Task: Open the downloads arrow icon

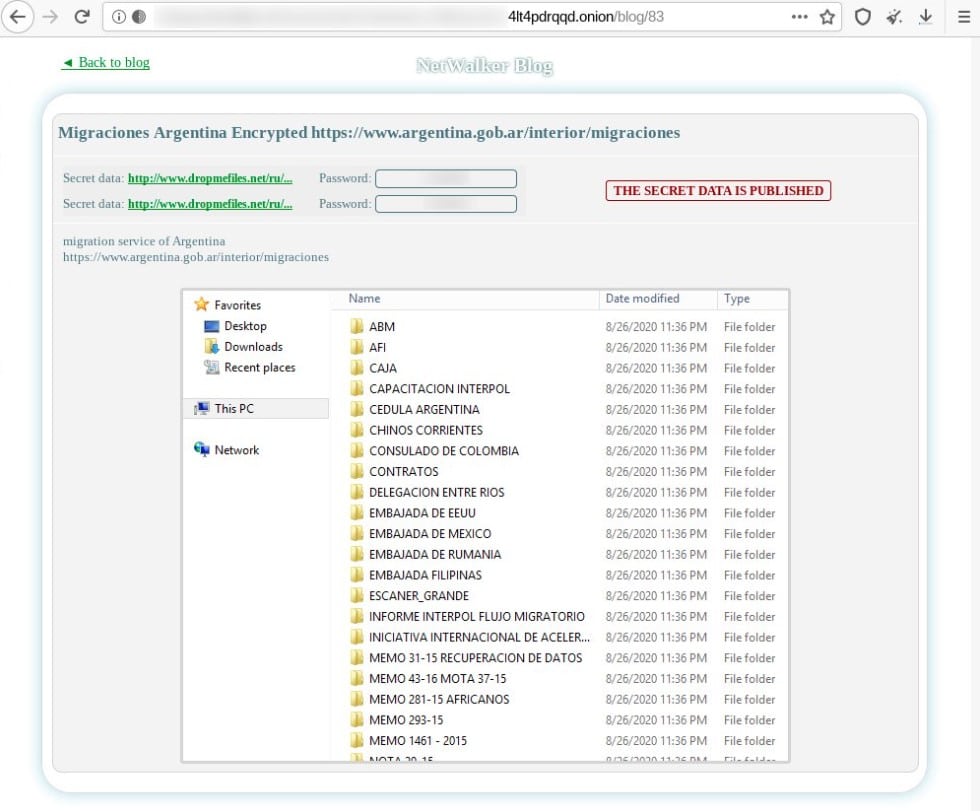Action: [x=926, y=17]
